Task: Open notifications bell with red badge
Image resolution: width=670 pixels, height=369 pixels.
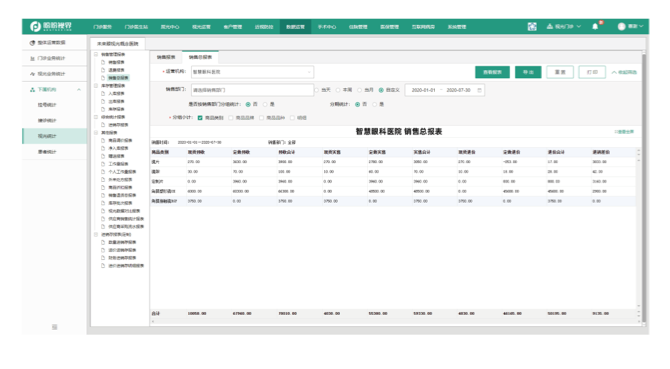Action: (x=595, y=26)
